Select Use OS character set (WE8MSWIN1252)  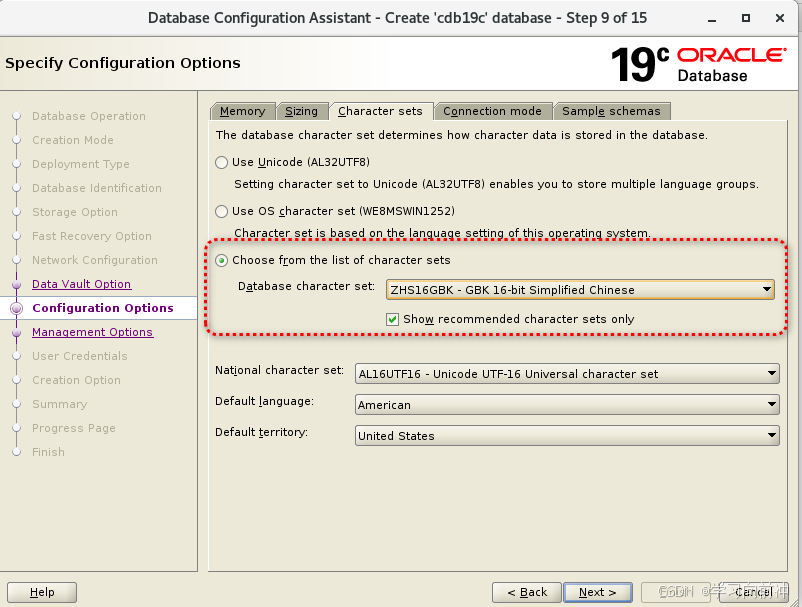click(221, 211)
